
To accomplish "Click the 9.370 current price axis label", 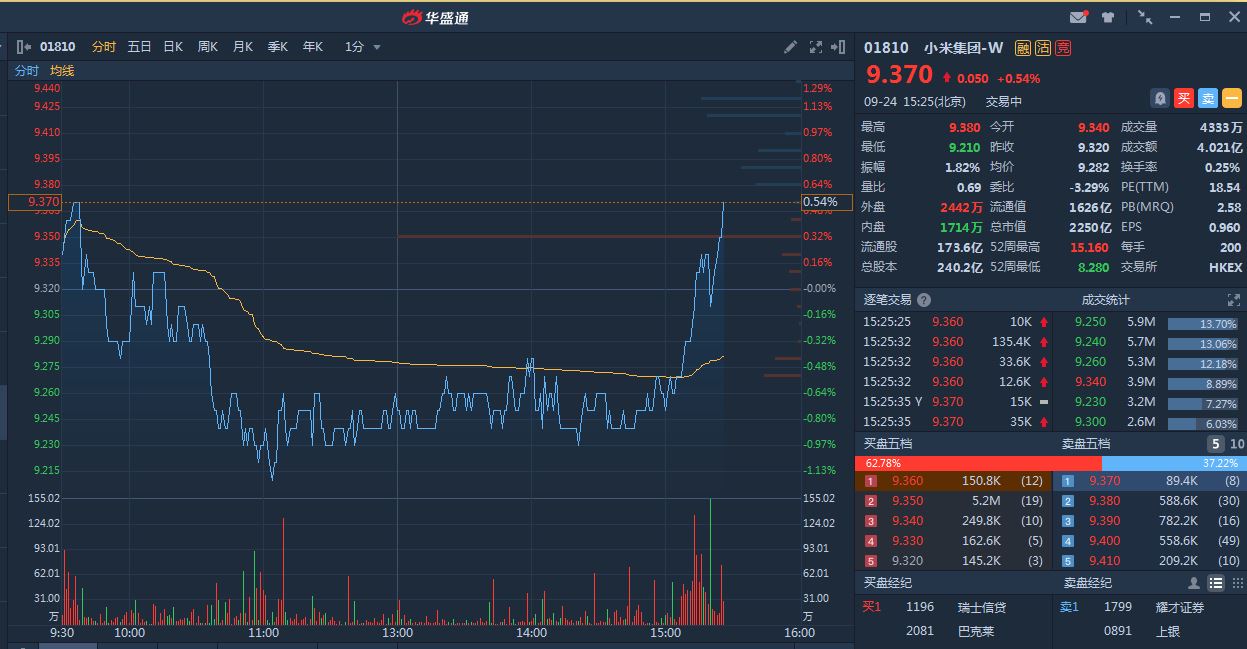I will tap(35, 203).
